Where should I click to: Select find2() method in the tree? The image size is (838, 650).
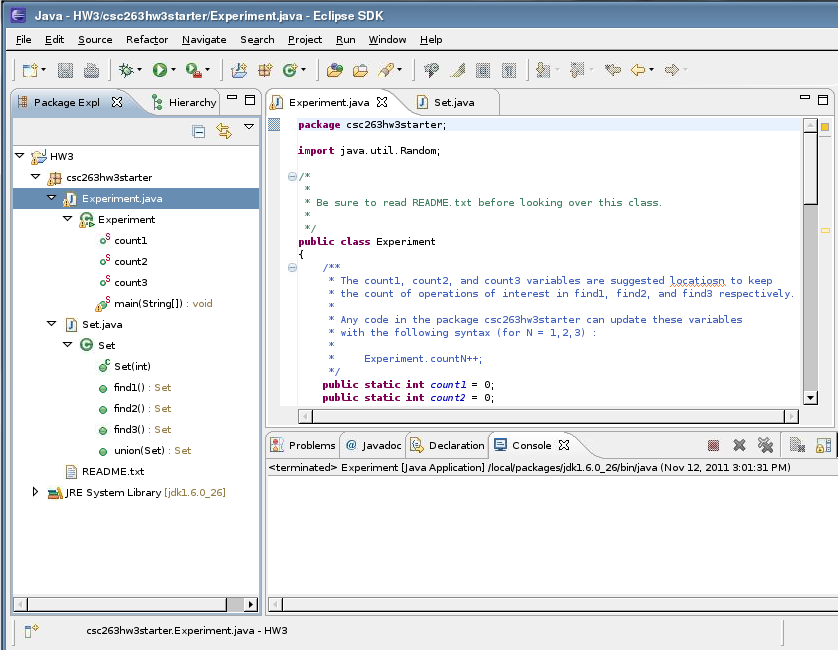click(129, 408)
